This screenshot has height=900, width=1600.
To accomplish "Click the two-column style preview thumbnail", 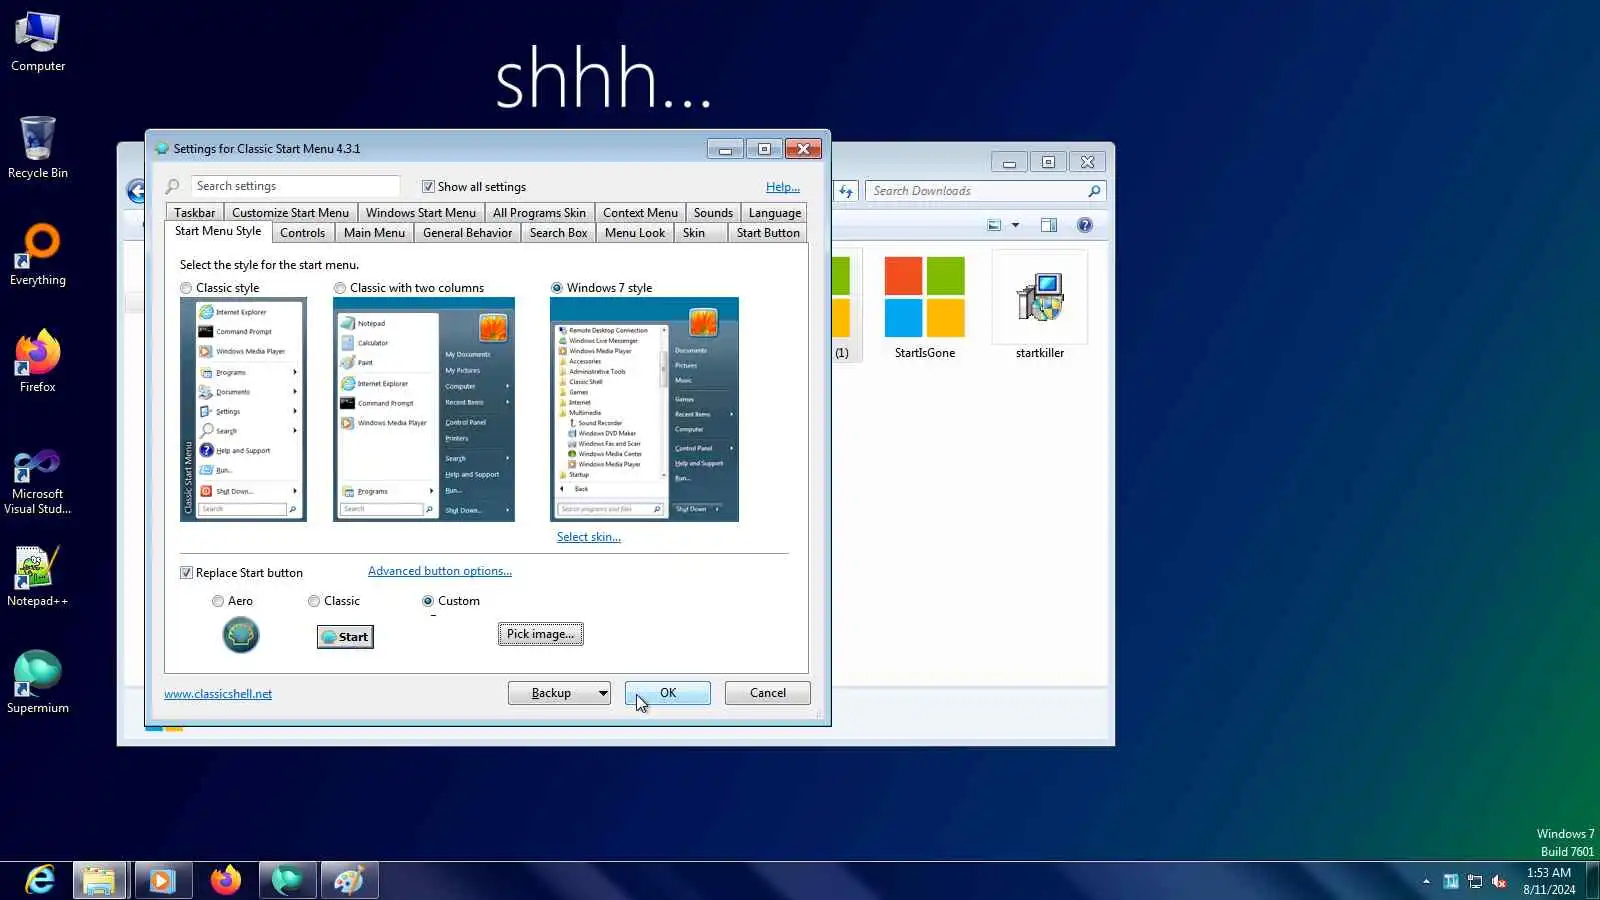I will (x=424, y=409).
